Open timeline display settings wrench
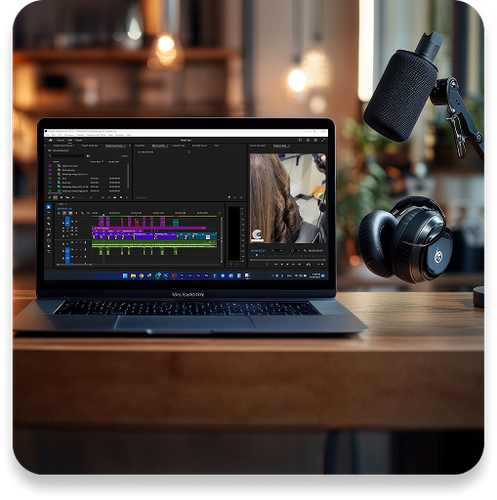Image resolution: width=497 pixels, height=500 pixels. 83,213
